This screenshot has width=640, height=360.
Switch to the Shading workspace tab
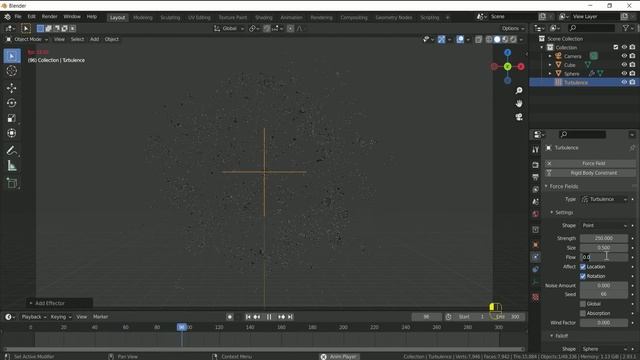264,18
